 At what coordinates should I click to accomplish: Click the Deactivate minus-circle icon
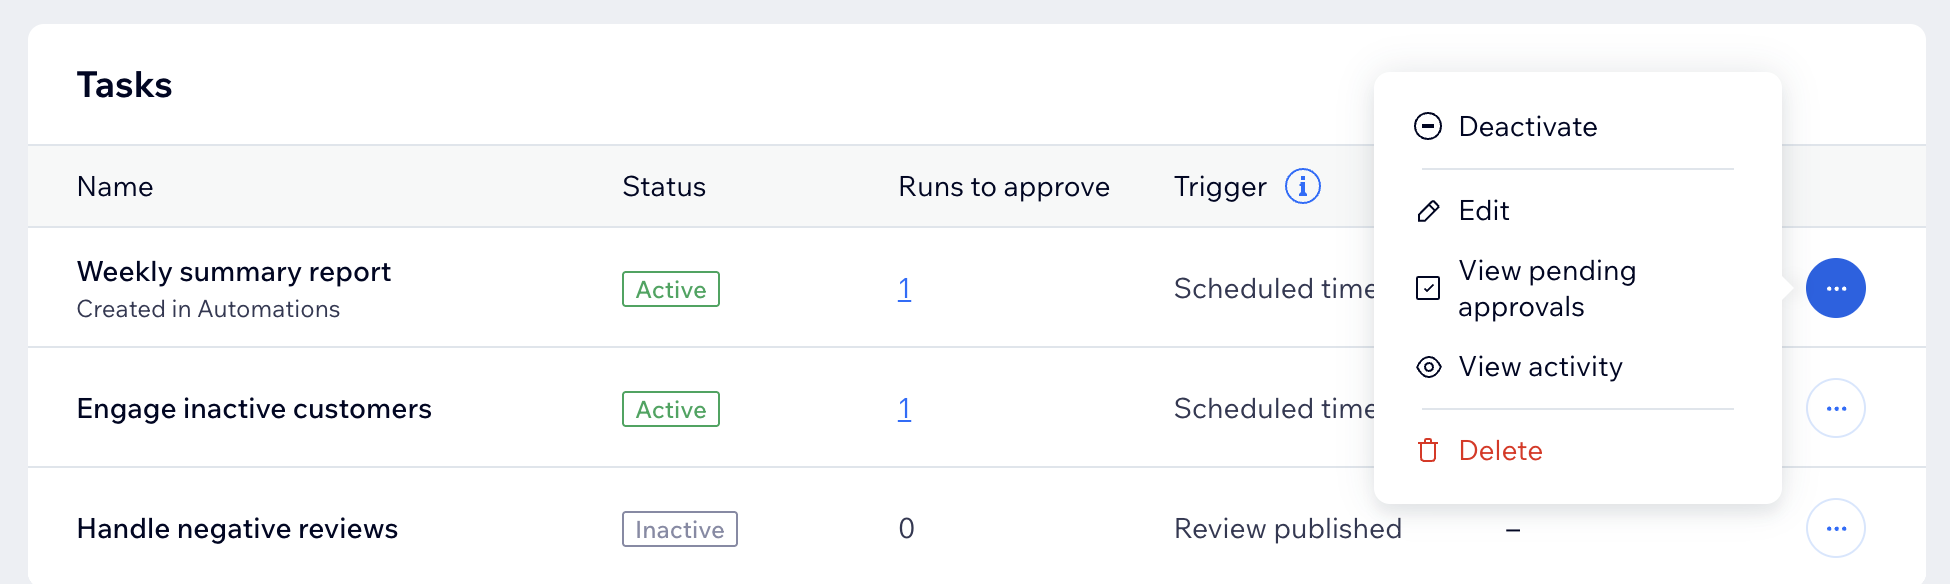pos(1428,126)
